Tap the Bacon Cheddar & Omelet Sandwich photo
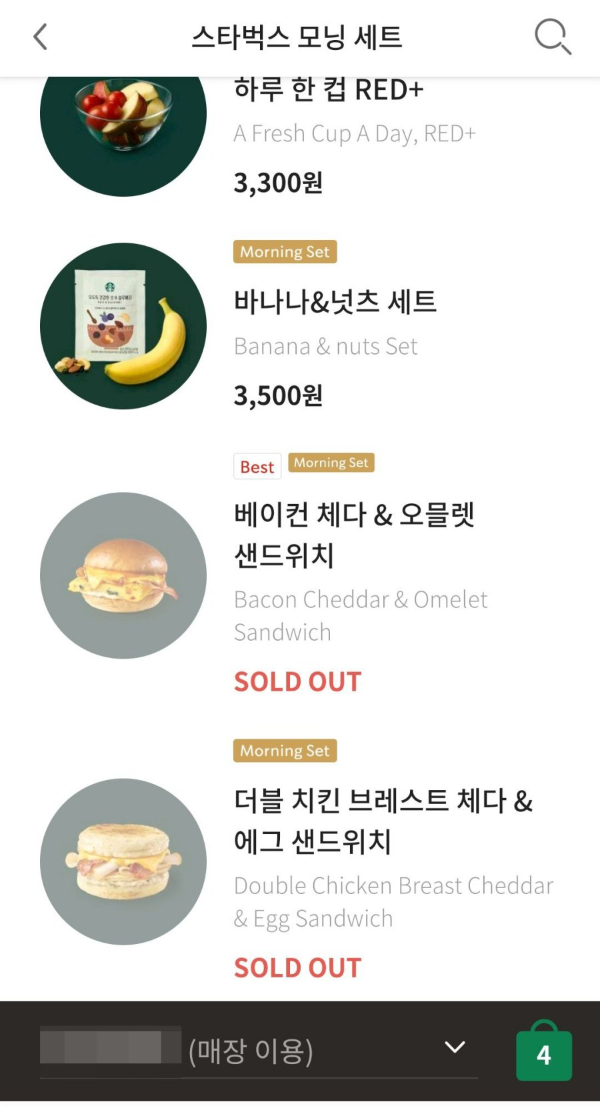 click(x=122, y=575)
